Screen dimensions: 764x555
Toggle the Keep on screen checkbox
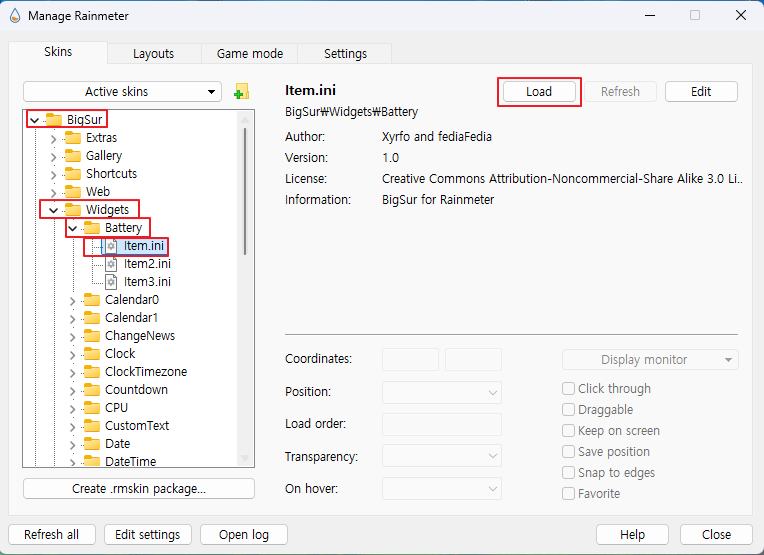pyautogui.click(x=568, y=430)
